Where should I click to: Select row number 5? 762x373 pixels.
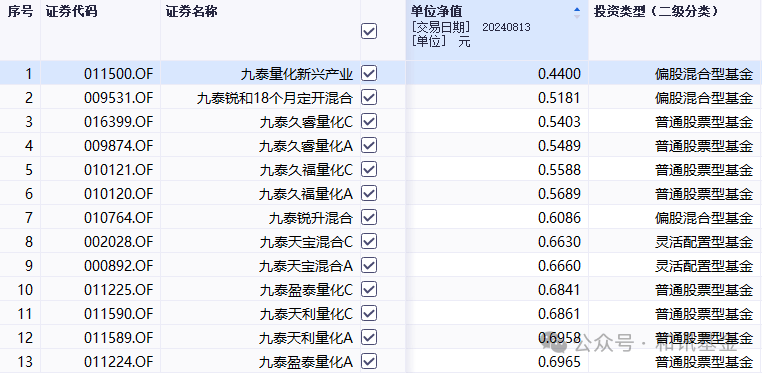pyautogui.click(x=29, y=170)
